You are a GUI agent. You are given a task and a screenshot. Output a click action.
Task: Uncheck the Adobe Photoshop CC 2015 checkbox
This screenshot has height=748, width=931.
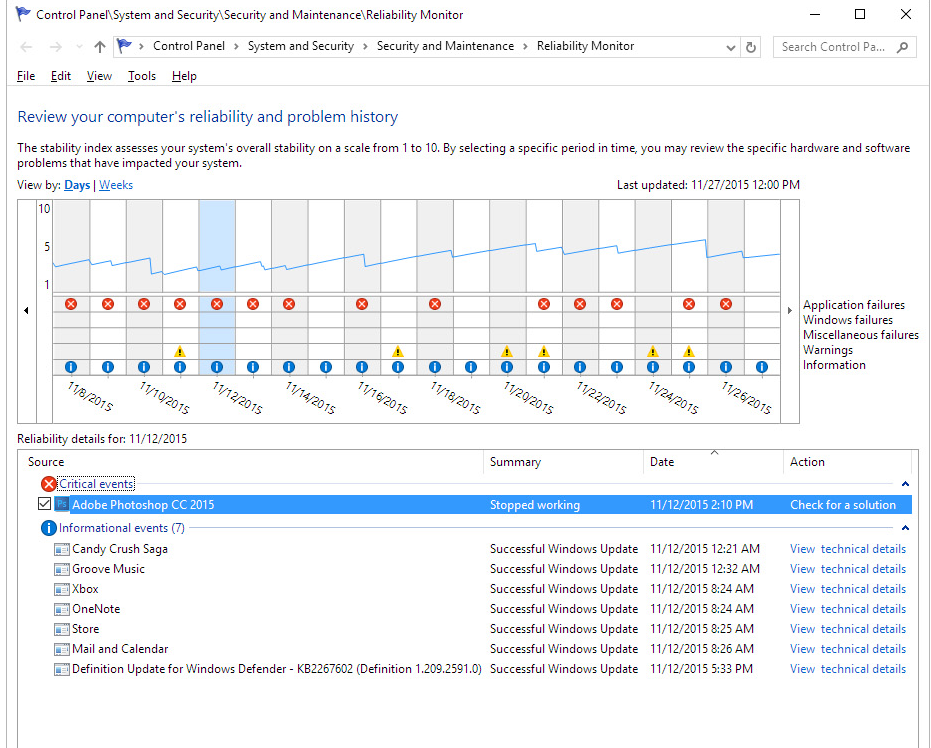click(x=44, y=504)
